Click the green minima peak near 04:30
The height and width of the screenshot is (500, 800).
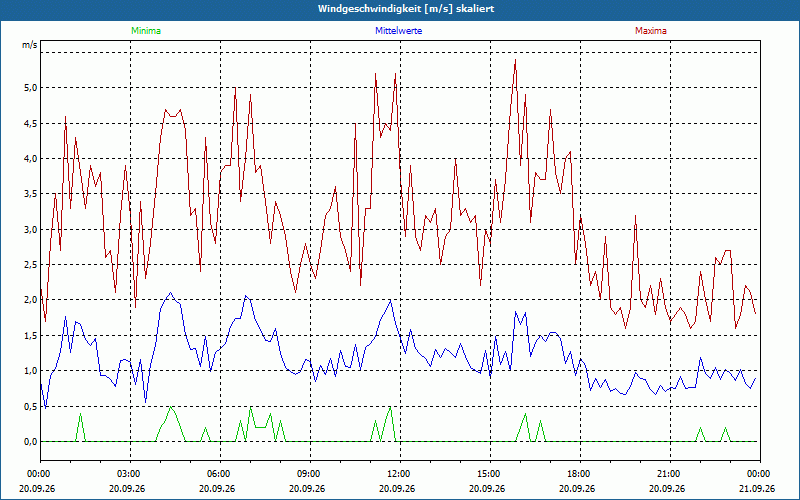170,407
